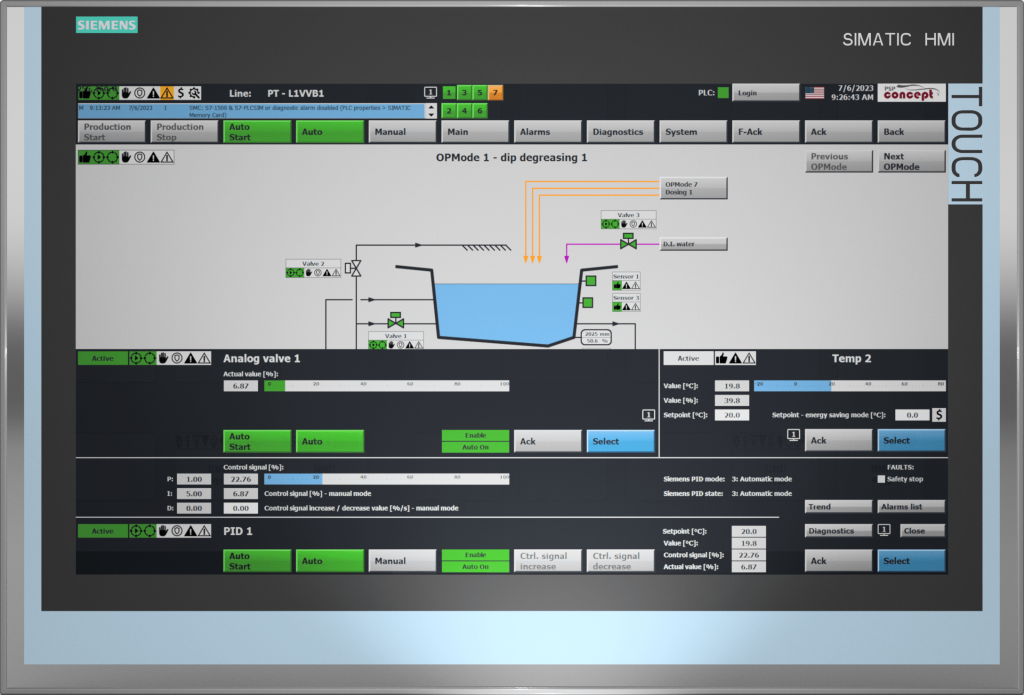Click the Control signal percentage bar
This screenshot has height=695, width=1024.
pos(387,479)
